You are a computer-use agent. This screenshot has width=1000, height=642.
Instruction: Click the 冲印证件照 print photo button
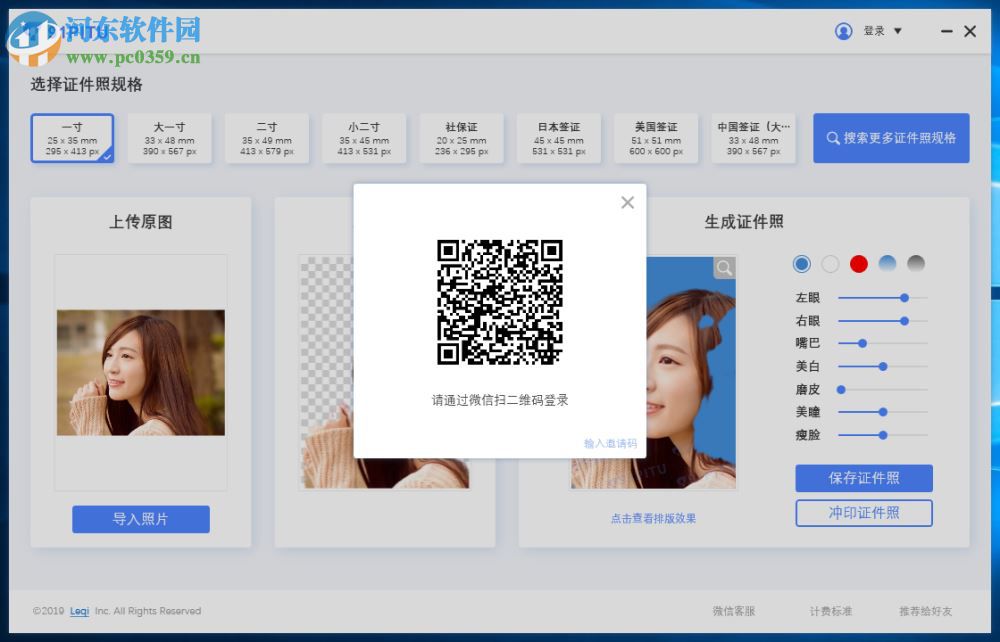coord(863,513)
